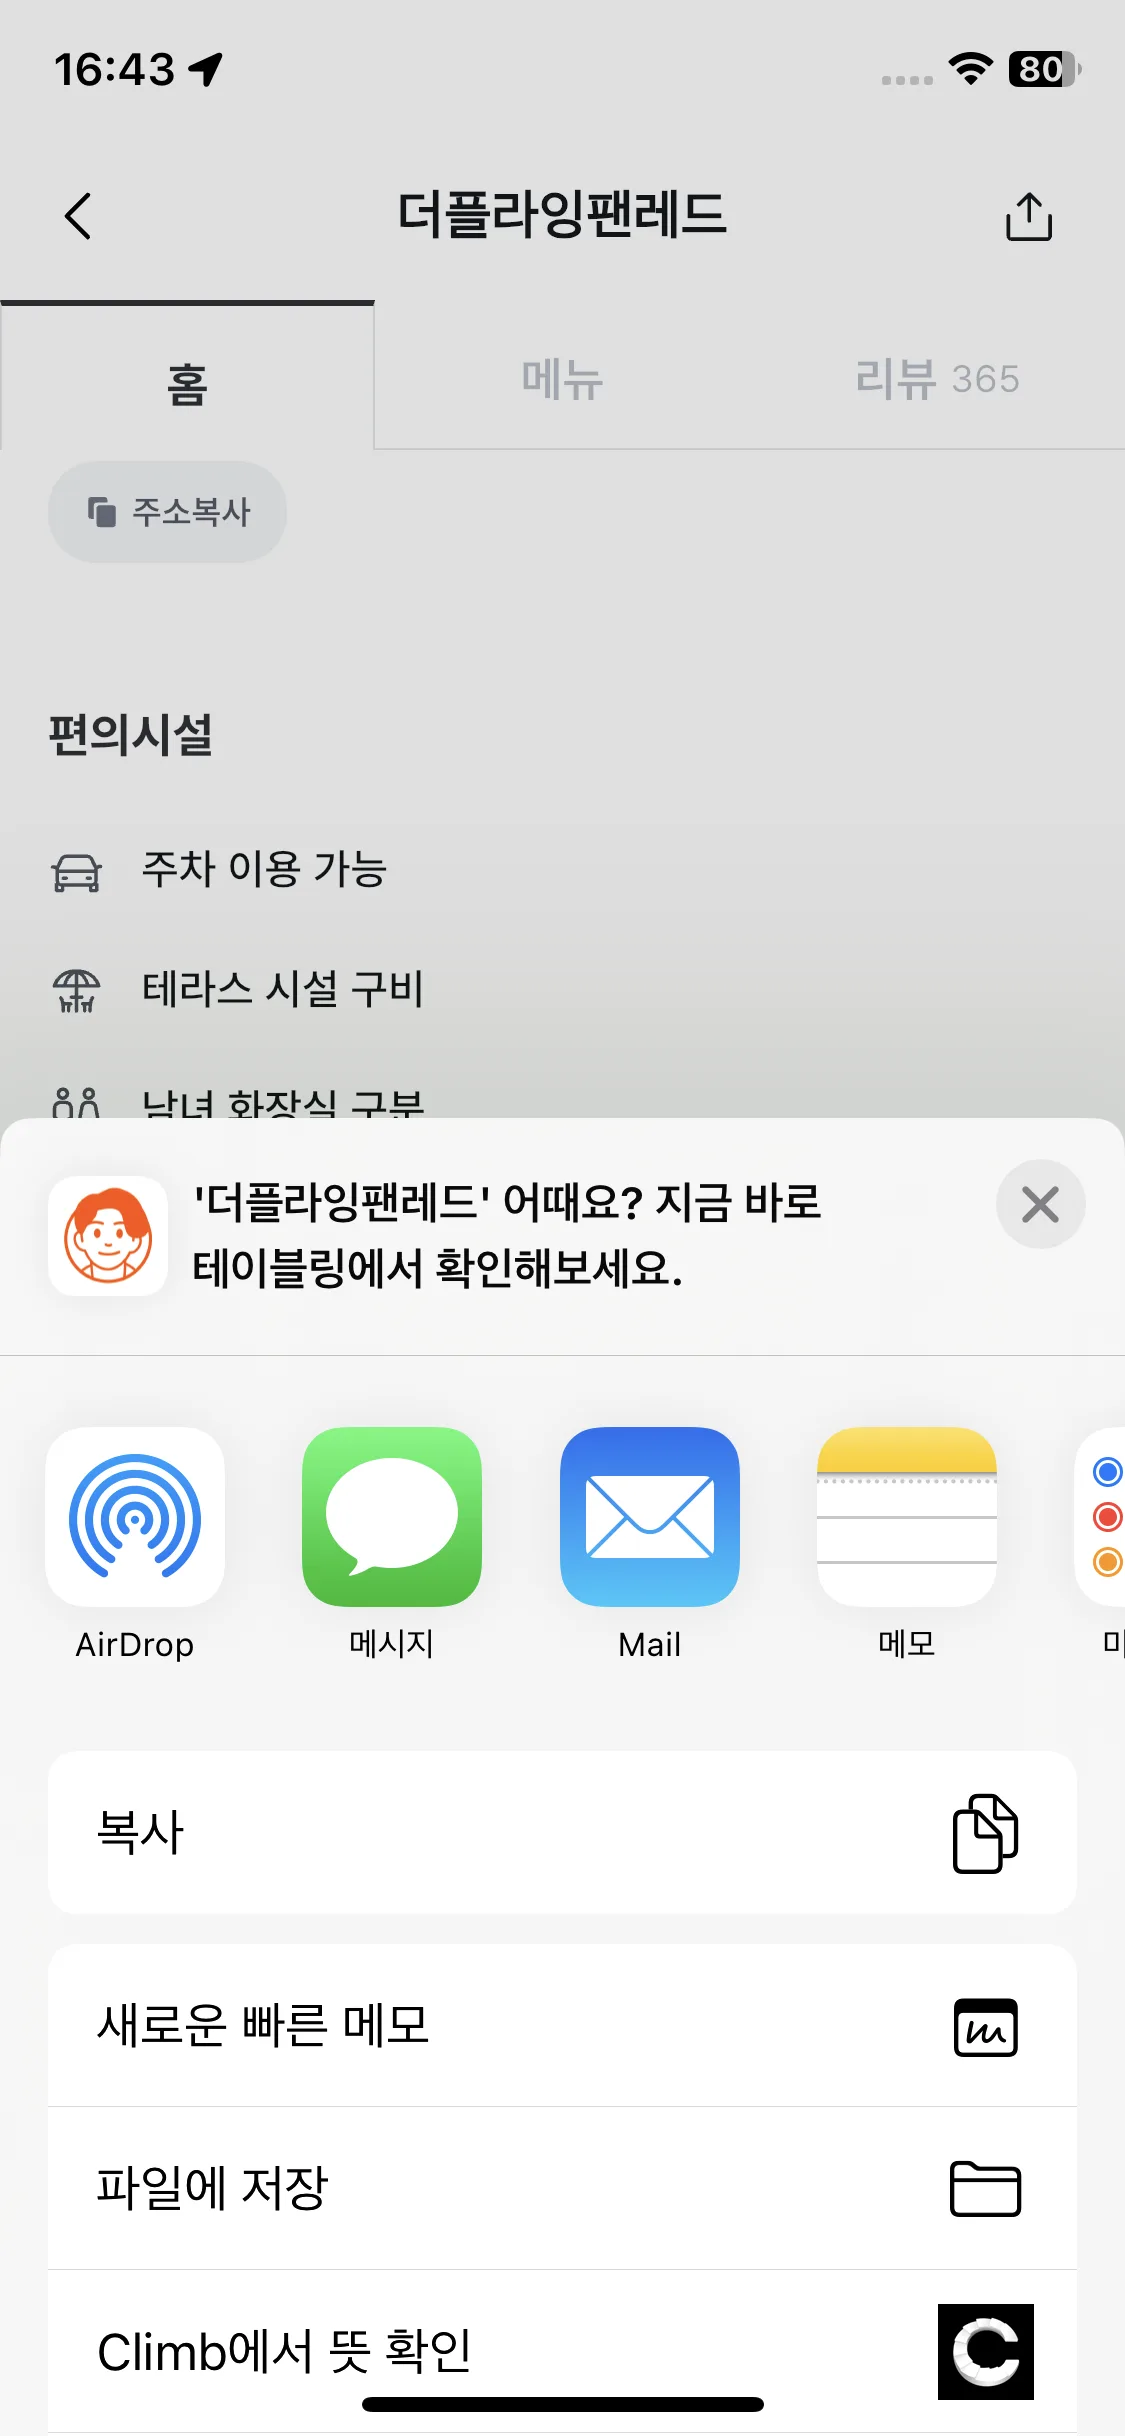Click '주차 이용 가능' text

tap(264, 869)
